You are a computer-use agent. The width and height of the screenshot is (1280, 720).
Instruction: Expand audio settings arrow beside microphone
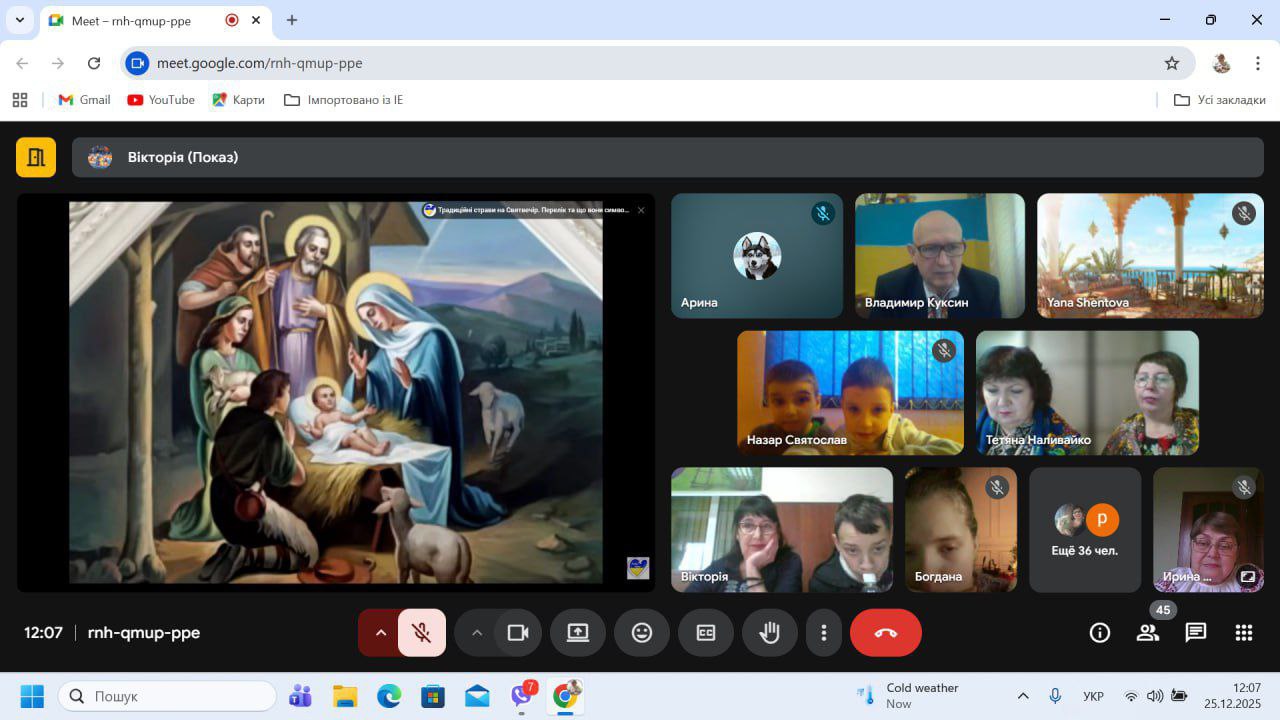point(380,633)
